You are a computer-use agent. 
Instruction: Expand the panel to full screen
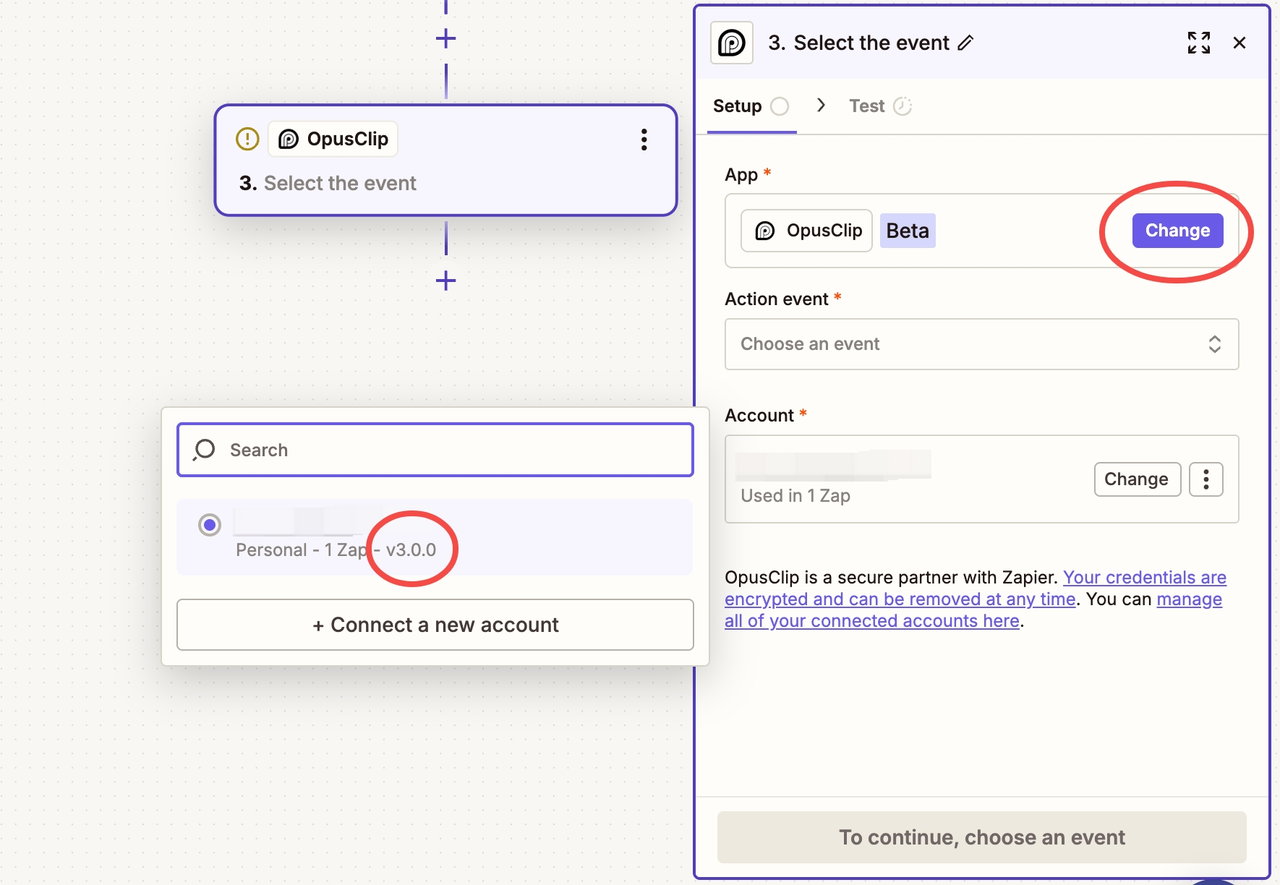tap(1199, 42)
